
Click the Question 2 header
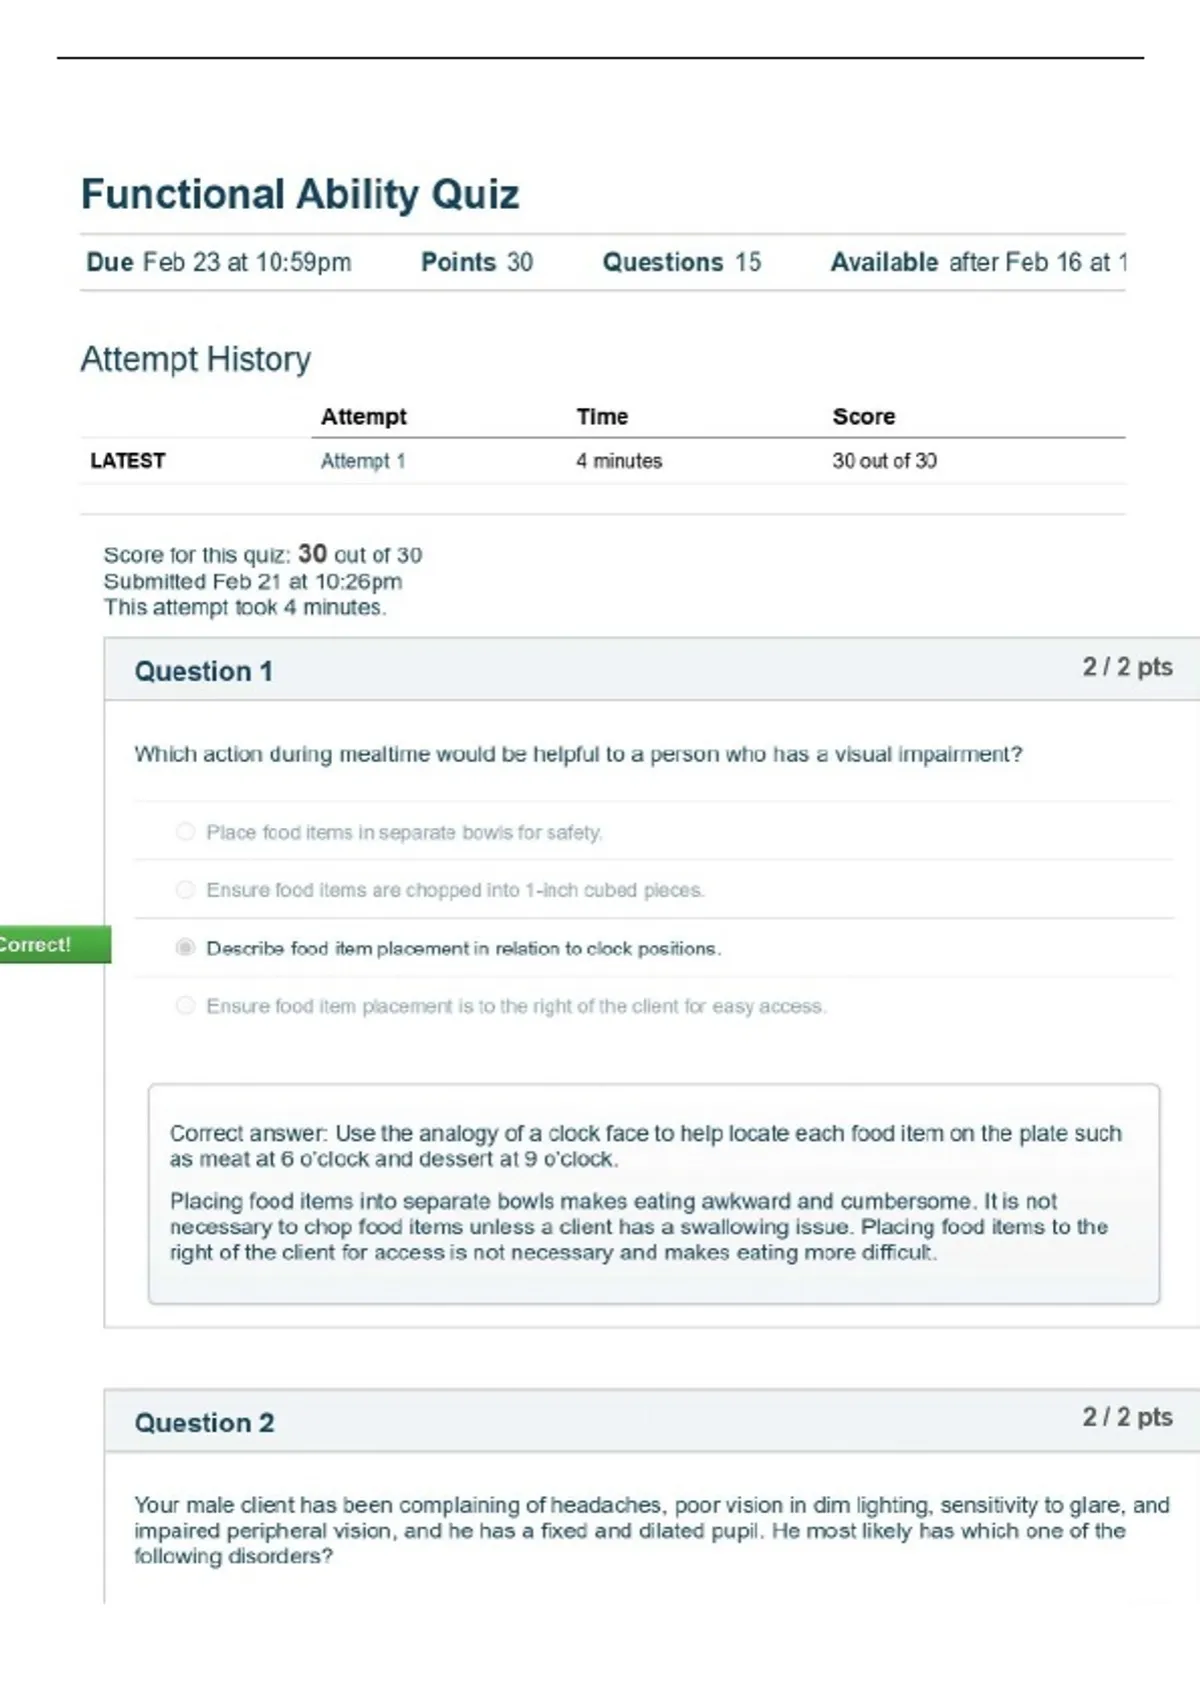point(204,1423)
